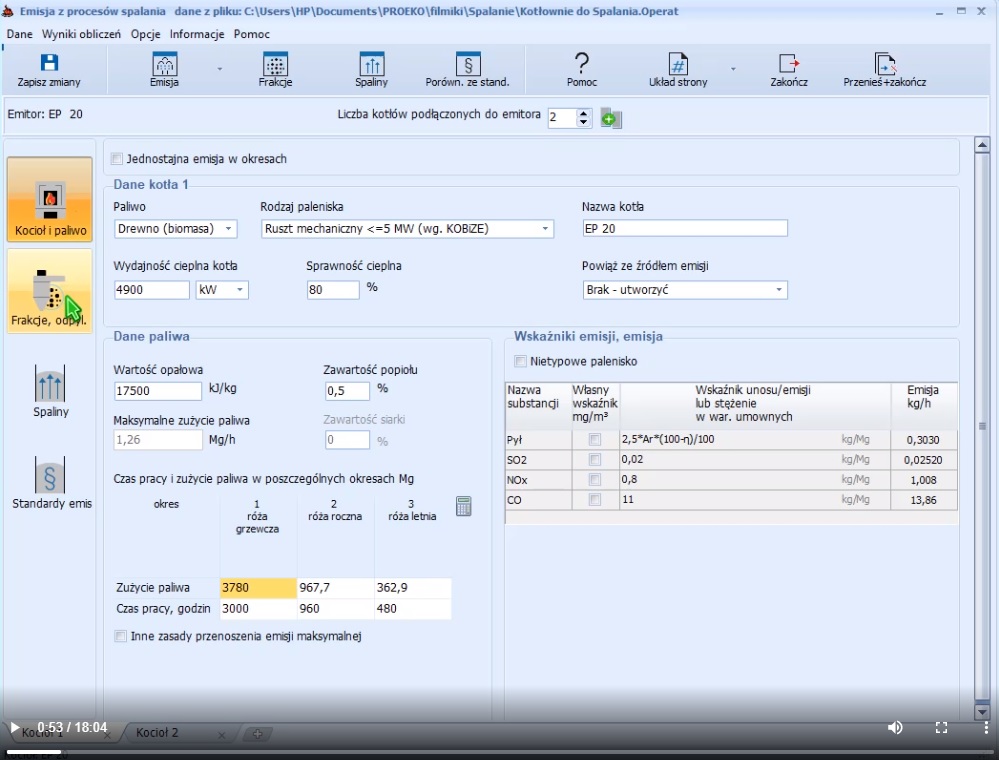Expand the Układ strony dropdown arrow

(733, 69)
